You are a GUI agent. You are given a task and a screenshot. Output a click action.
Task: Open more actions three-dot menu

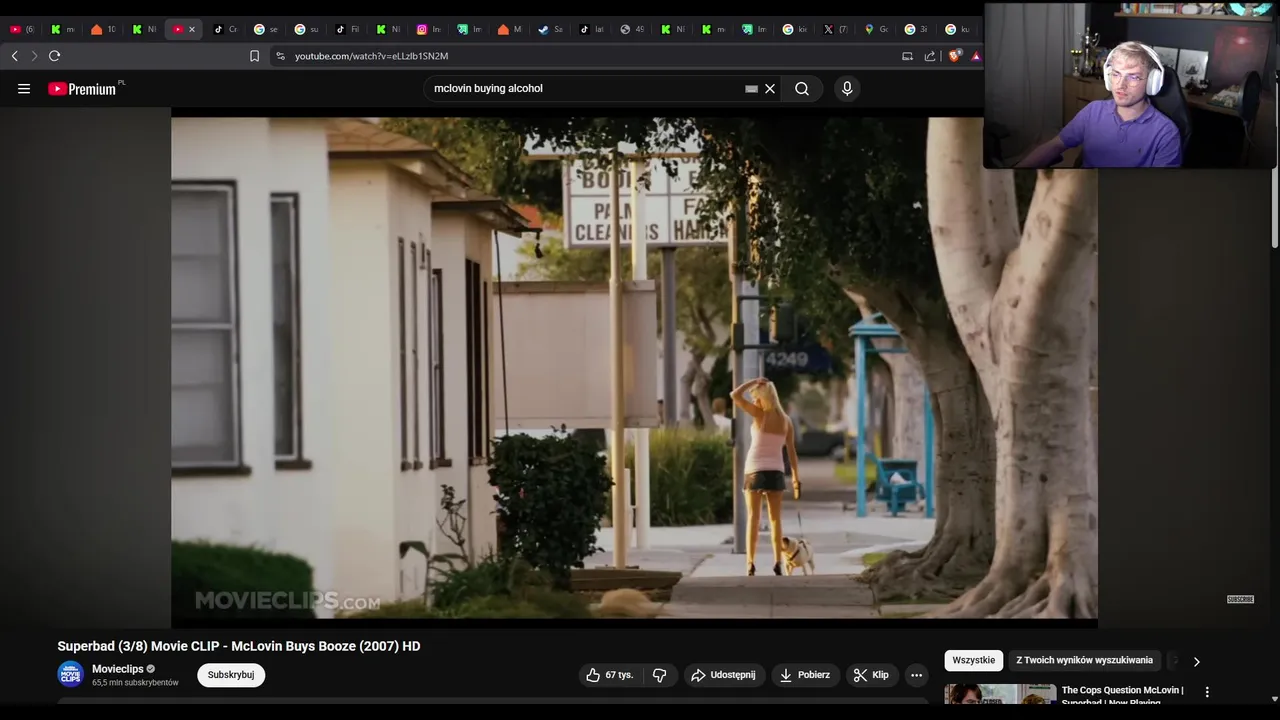(x=916, y=675)
